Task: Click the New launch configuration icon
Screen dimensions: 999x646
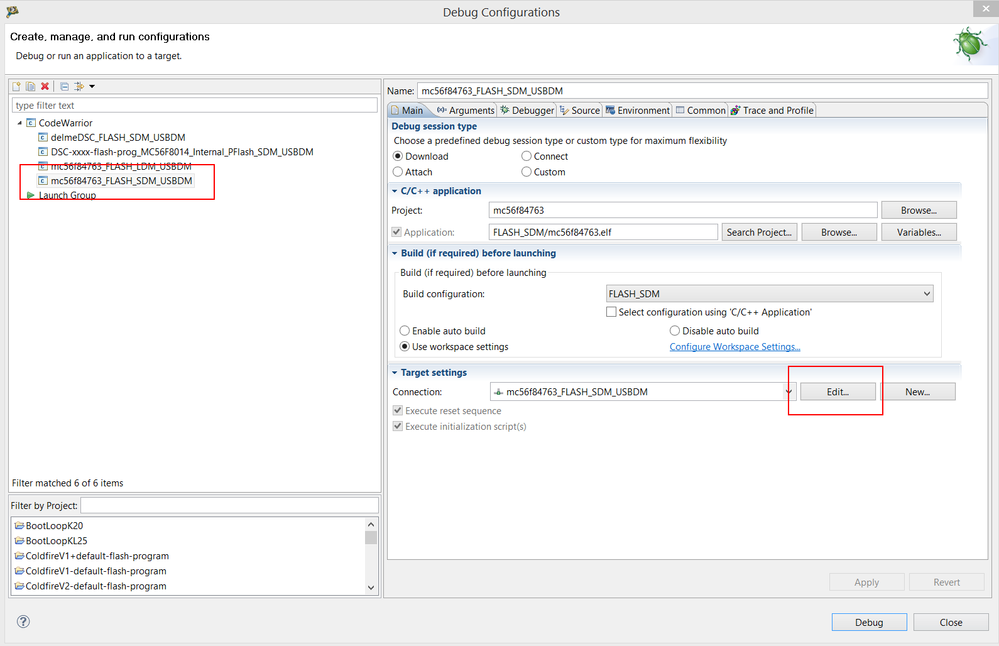Action: pos(17,86)
